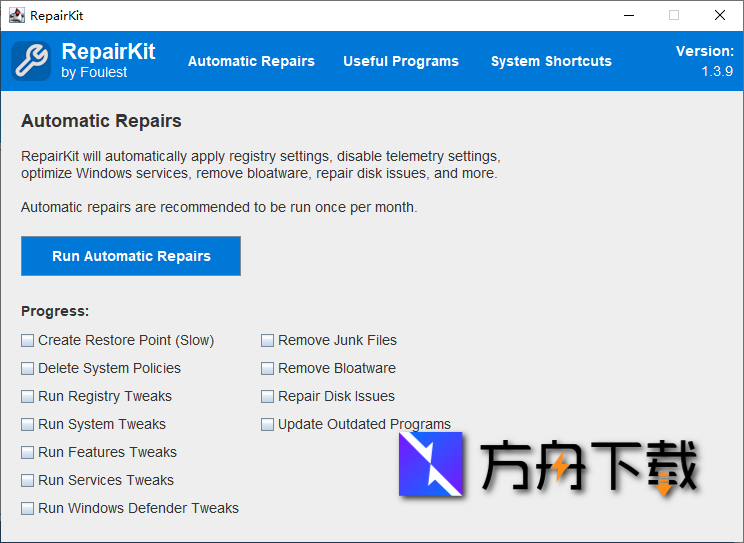
Task: Click the RepairKit wrench logo icon
Action: pyautogui.click(x=31, y=61)
